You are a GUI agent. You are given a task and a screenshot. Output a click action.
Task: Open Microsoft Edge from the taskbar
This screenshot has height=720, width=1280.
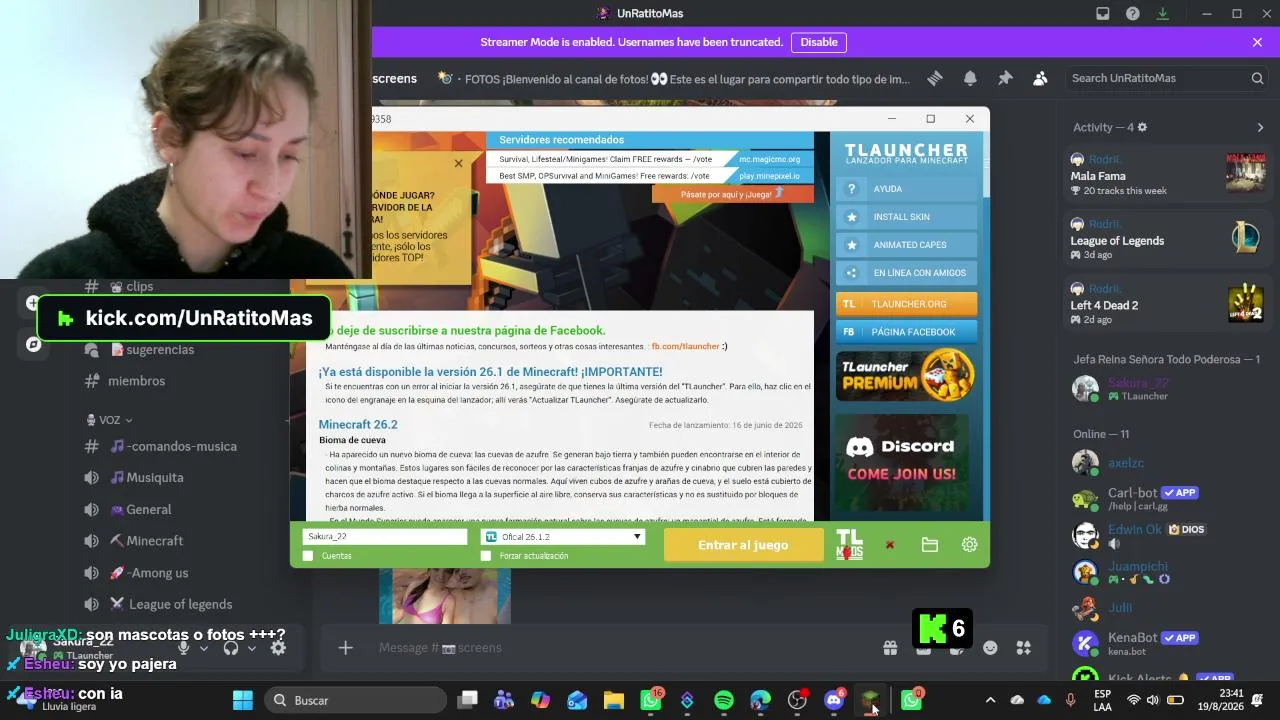pos(761,700)
